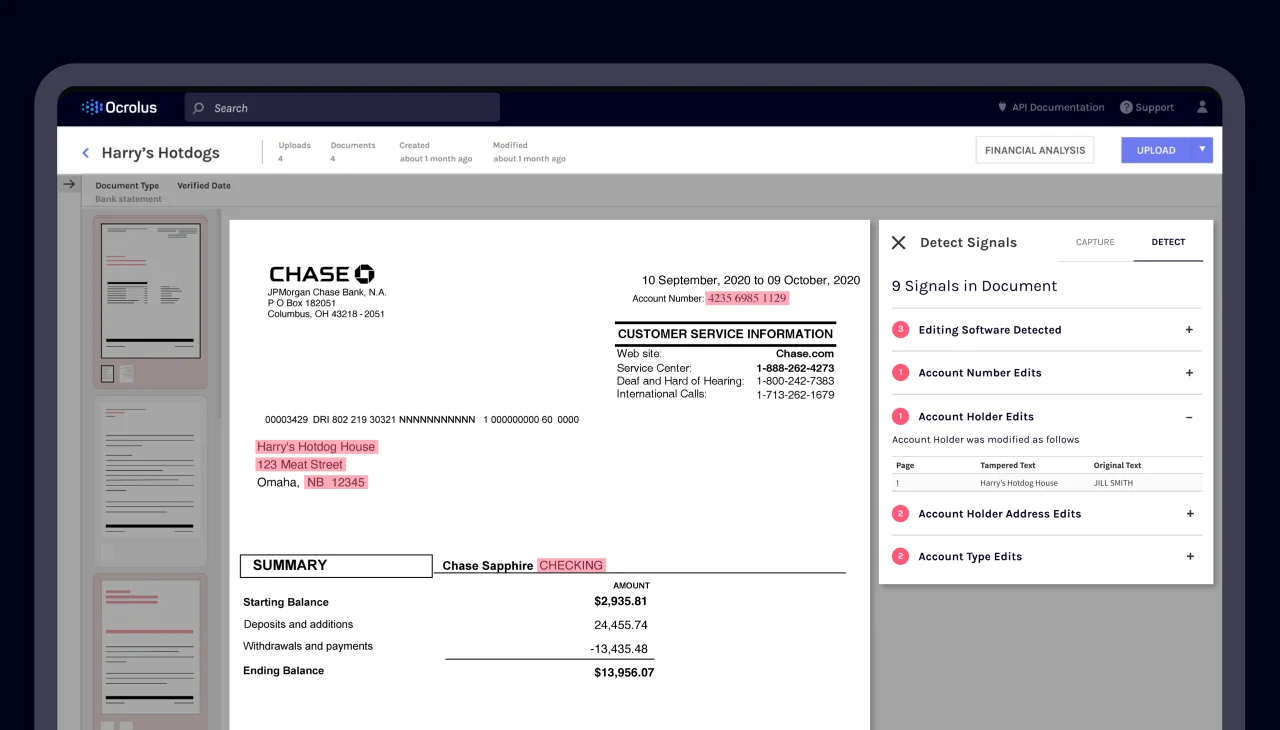Expand Editing Software Detected section

tap(1189, 330)
